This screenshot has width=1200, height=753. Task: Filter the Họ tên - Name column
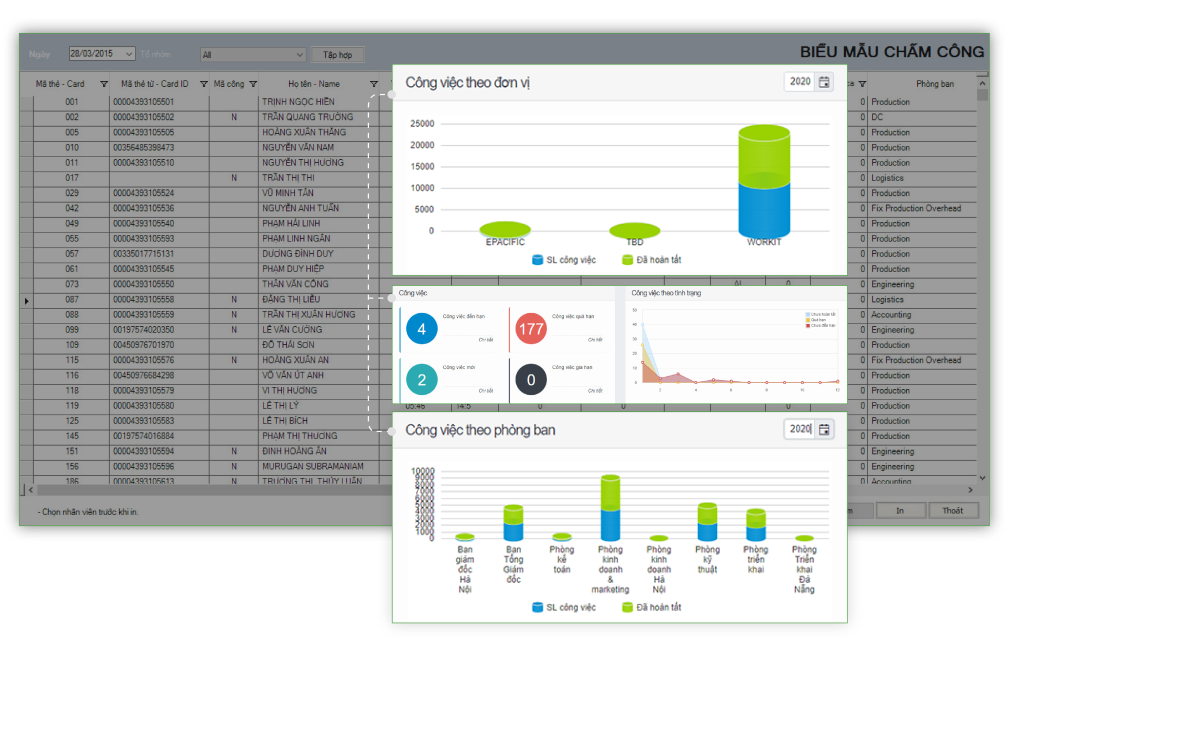point(374,85)
